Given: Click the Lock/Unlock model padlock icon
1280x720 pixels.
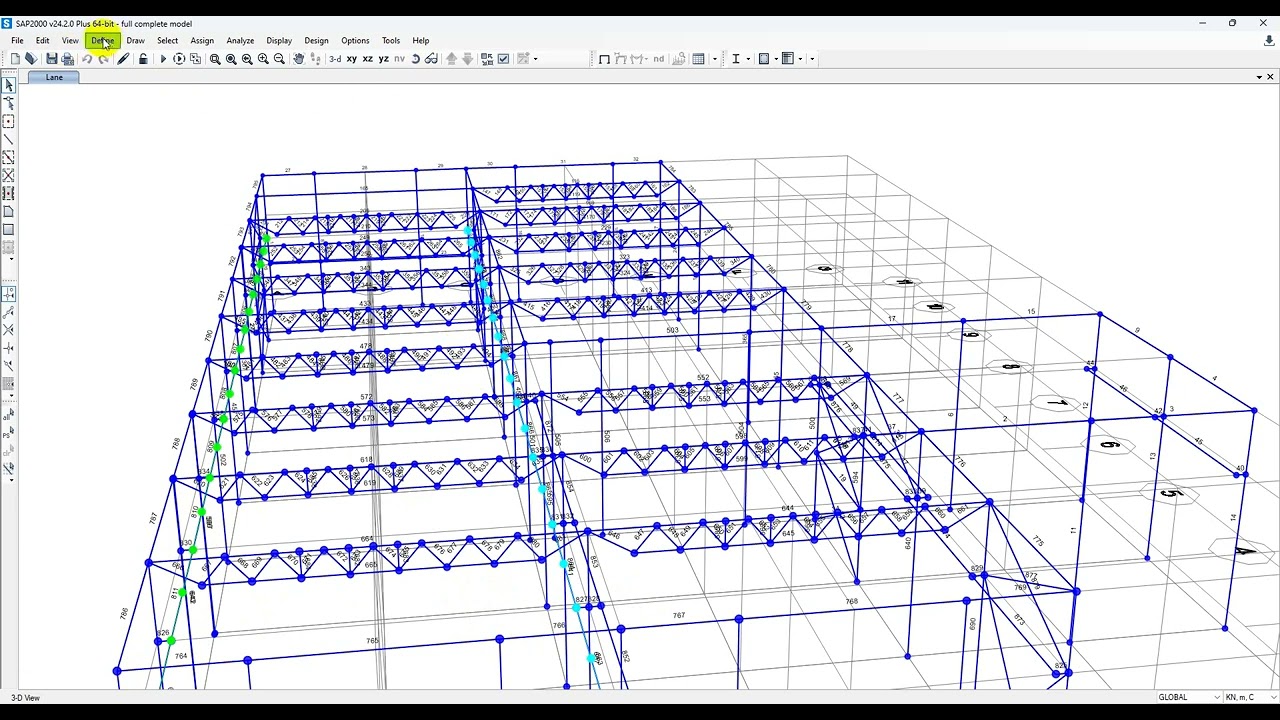Looking at the screenshot, I should [143, 59].
